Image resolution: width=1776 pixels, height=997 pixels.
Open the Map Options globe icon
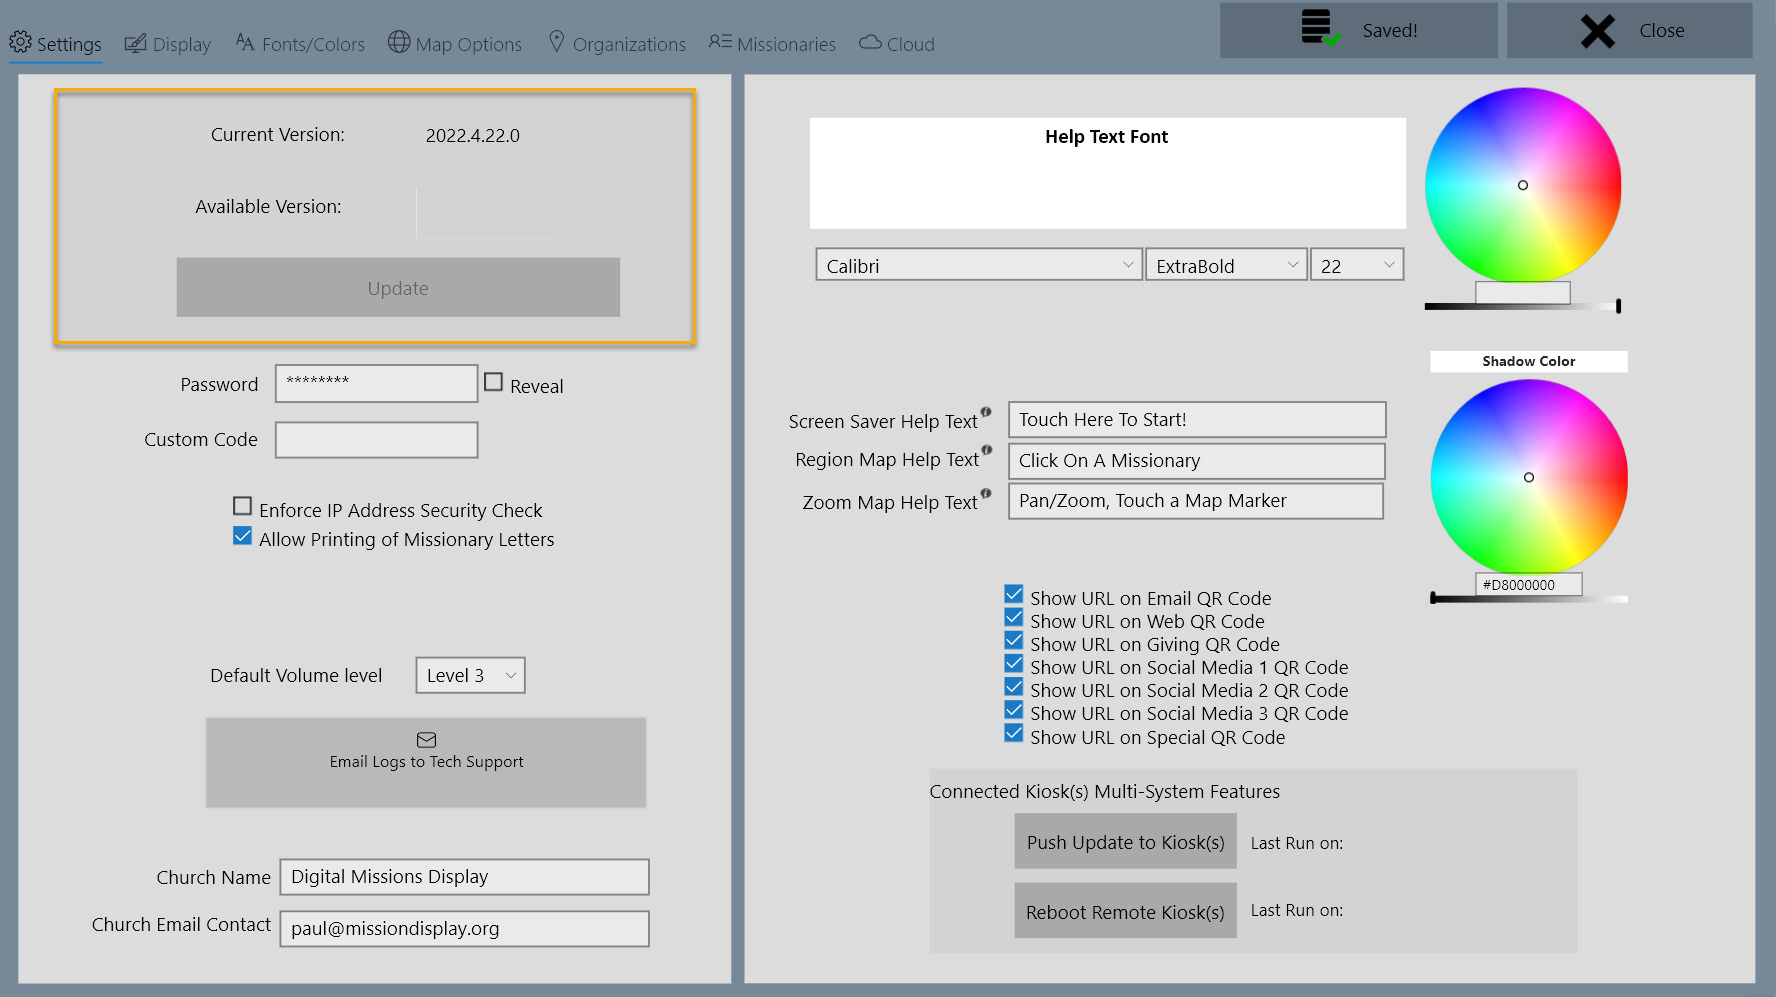398,42
